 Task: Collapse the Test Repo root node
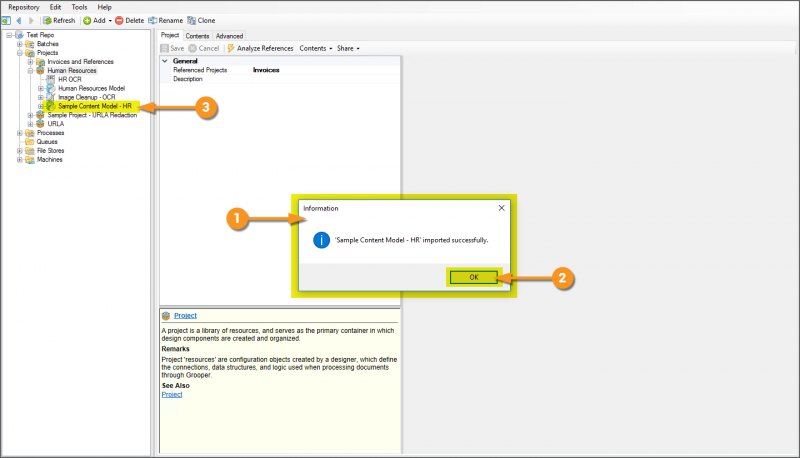pos(9,35)
